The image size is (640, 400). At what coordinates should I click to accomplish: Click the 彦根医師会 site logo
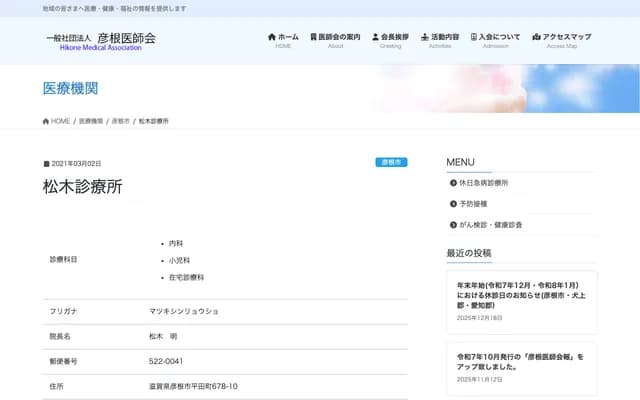(x=100, y=40)
